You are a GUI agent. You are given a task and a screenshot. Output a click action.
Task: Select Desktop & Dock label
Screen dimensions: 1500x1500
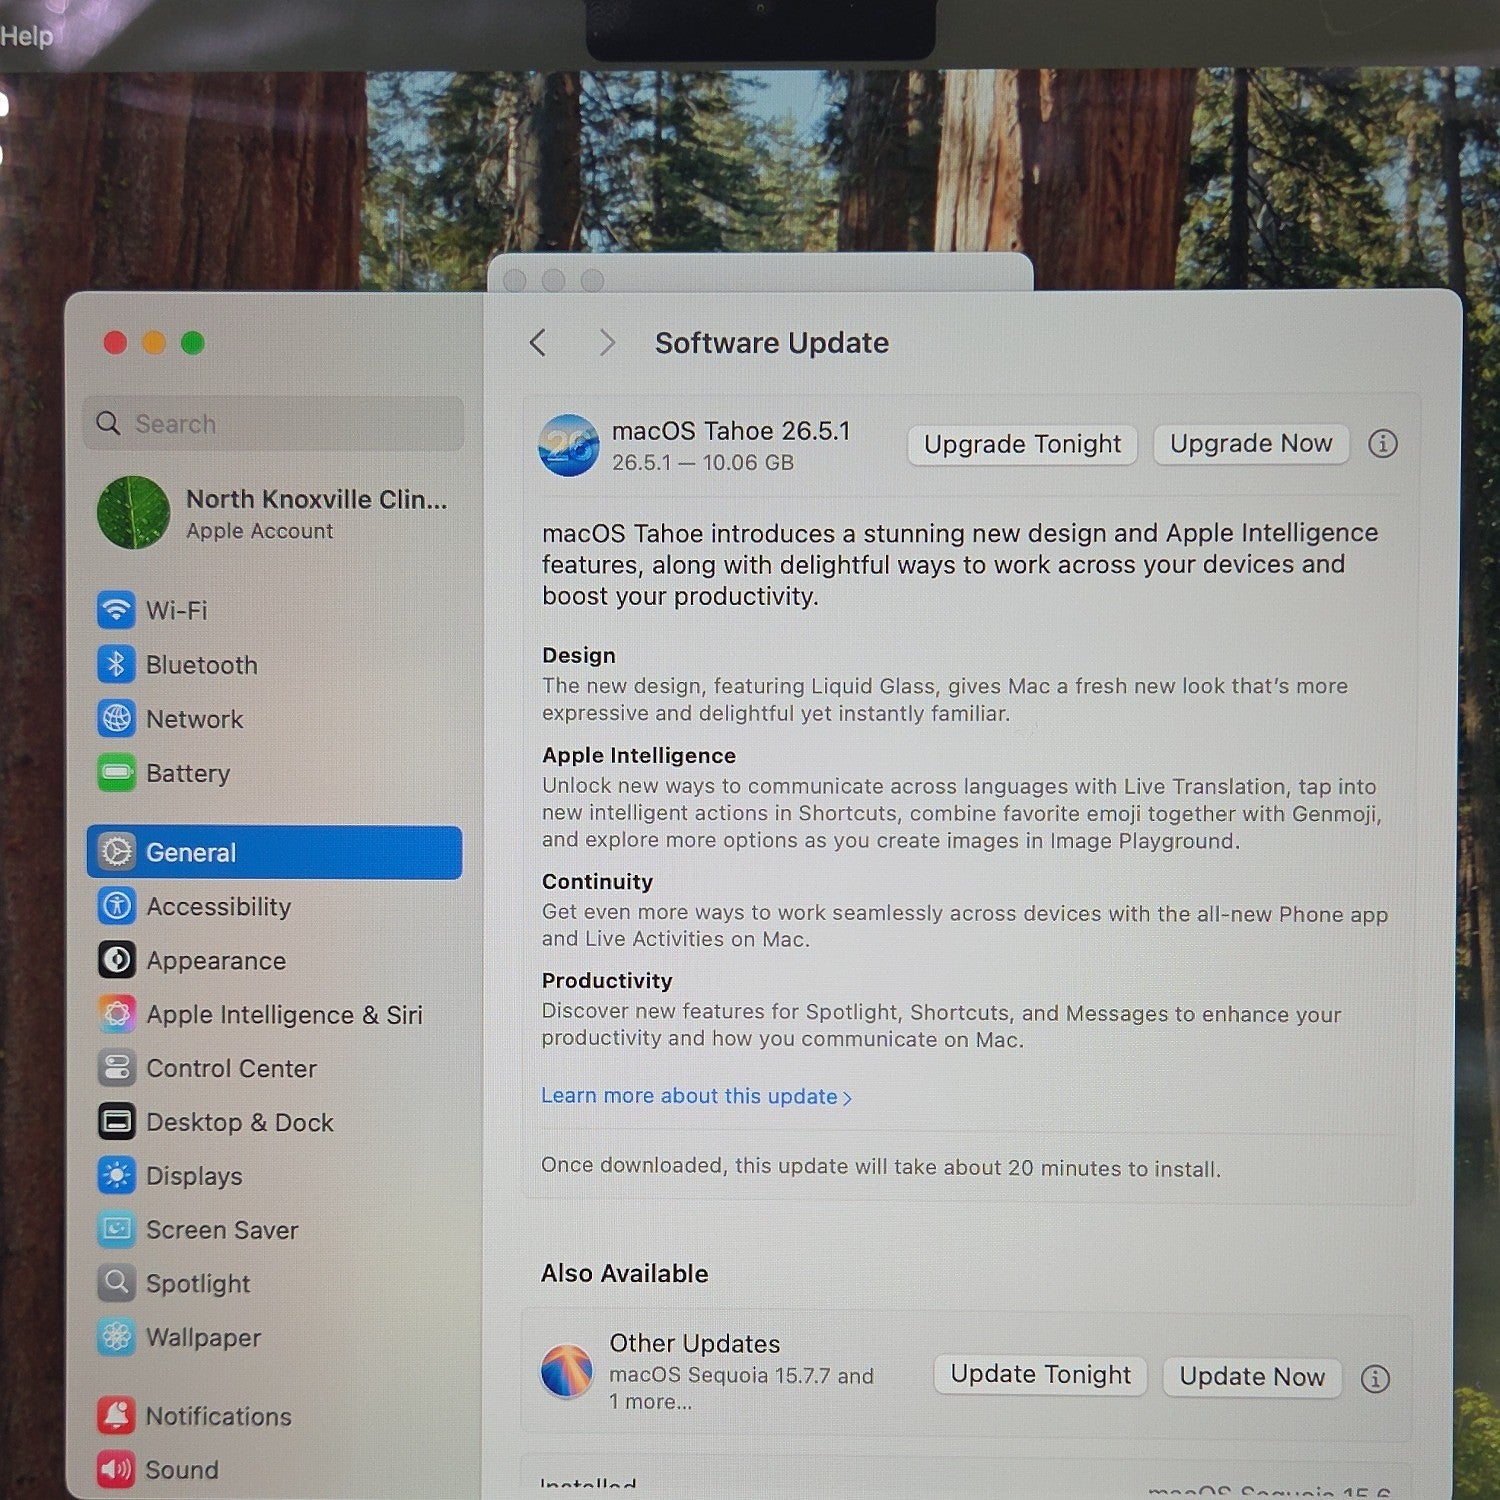pyautogui.click(x=240, y=1122)
